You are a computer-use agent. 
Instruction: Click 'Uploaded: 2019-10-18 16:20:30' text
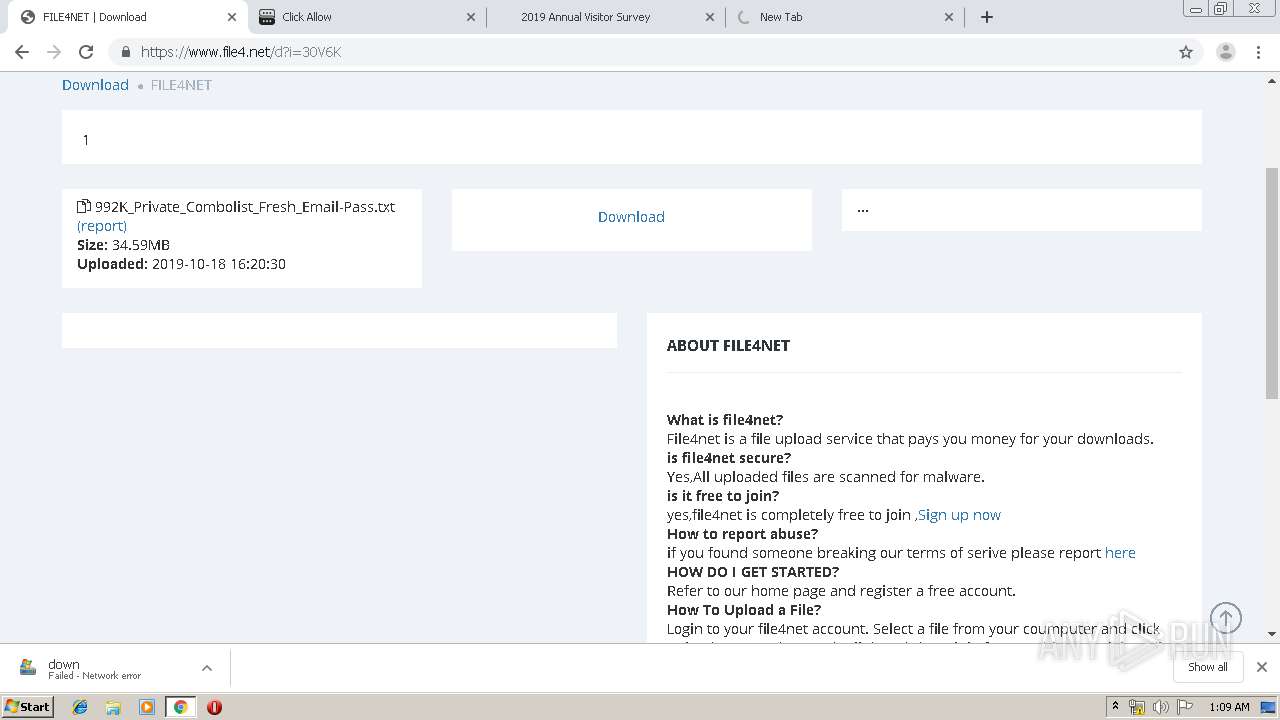point(181,264)
